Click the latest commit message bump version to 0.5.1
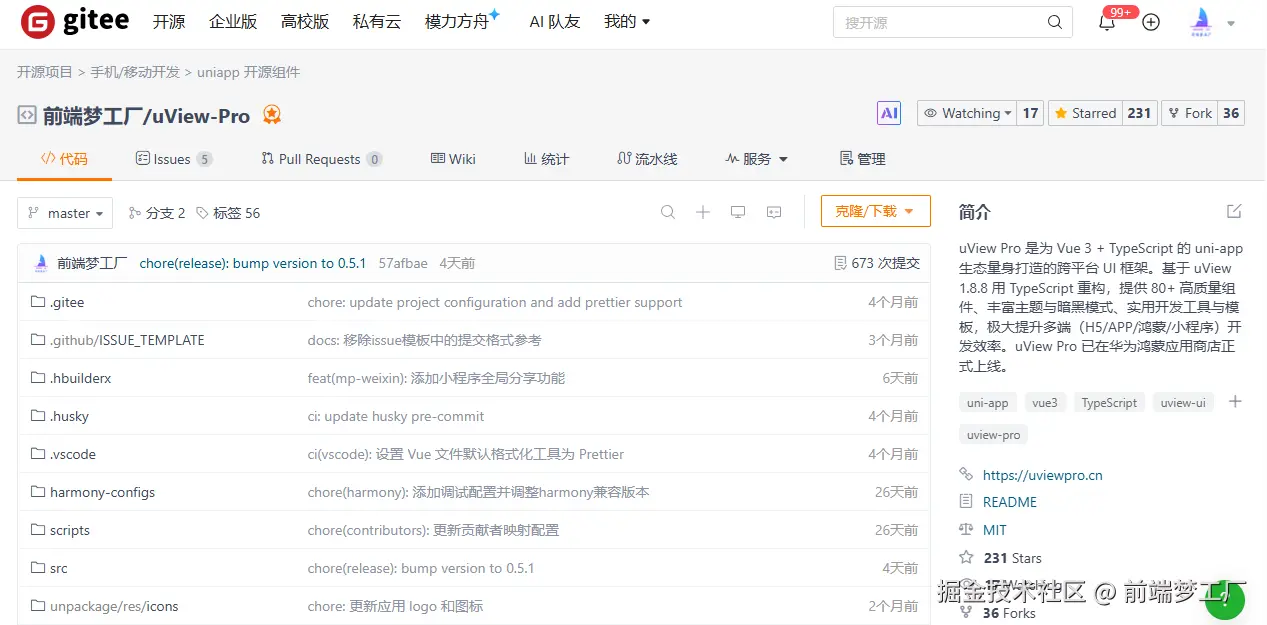The width and height of the screenshot is (1267, 625). (253, 263)
